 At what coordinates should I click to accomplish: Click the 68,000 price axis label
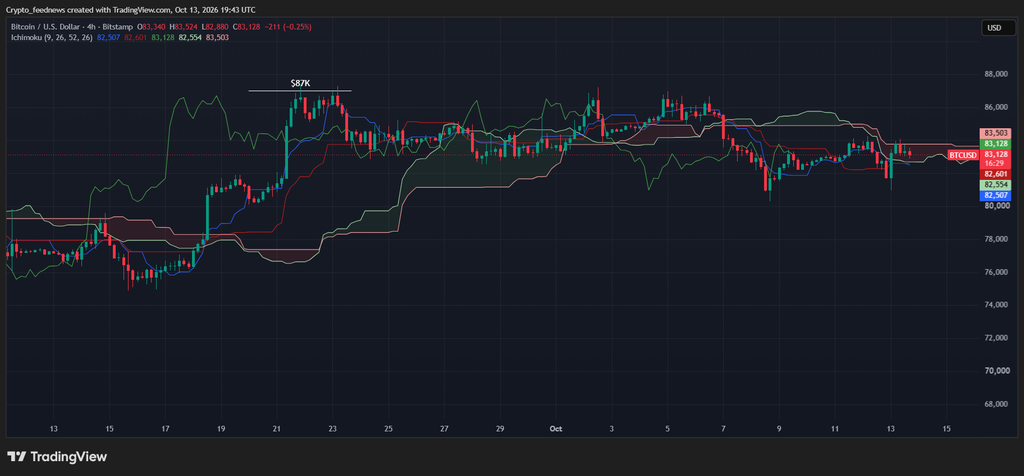[x=996, y=404]
